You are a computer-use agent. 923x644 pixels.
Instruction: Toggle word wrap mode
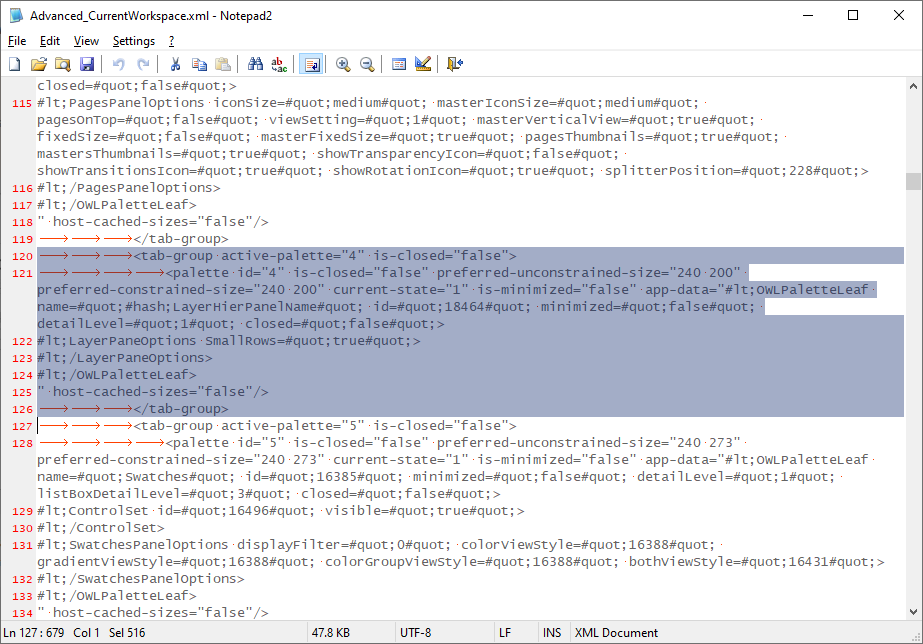[311, 63]
